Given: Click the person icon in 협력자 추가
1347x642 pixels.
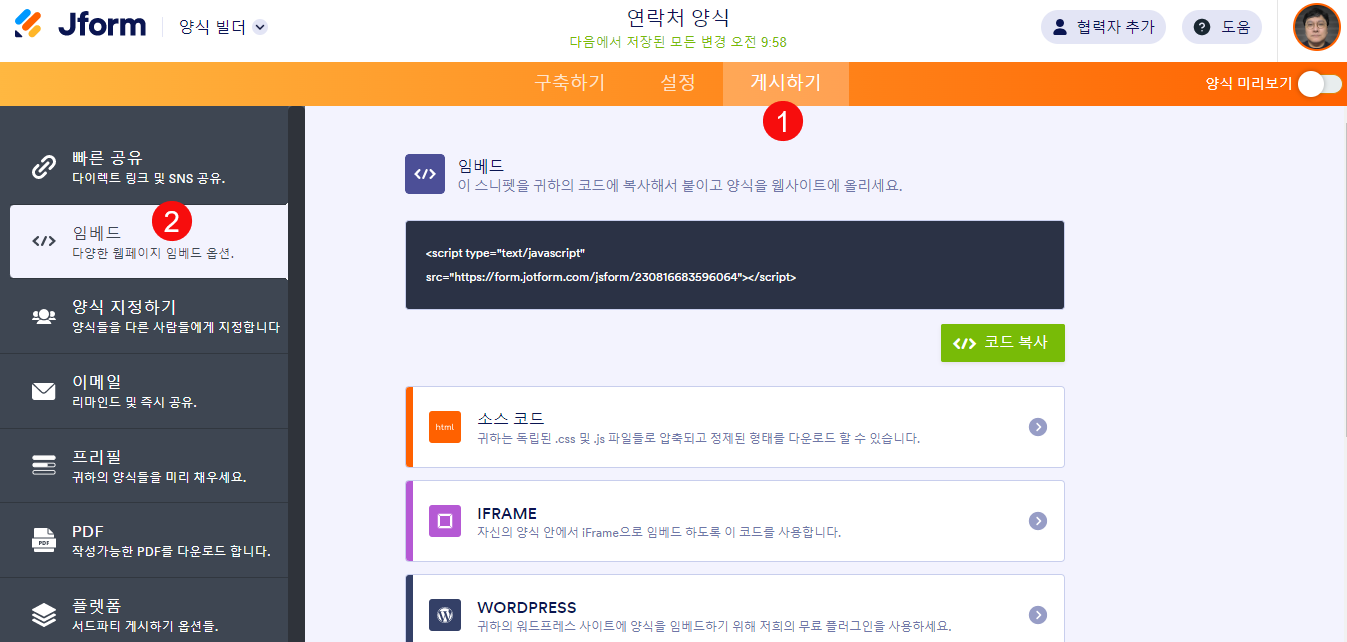Looking at the screenshot, I should coord(1061,27).
